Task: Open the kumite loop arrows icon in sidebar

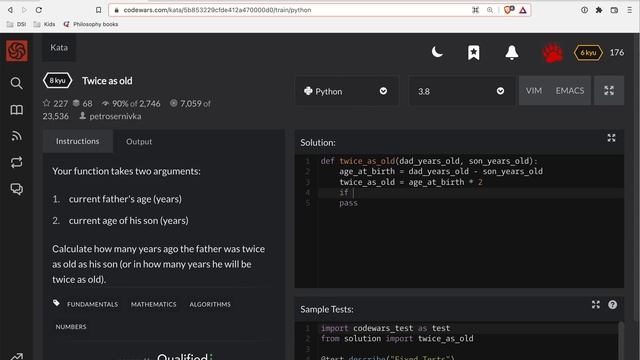Action: click(16, 162)
